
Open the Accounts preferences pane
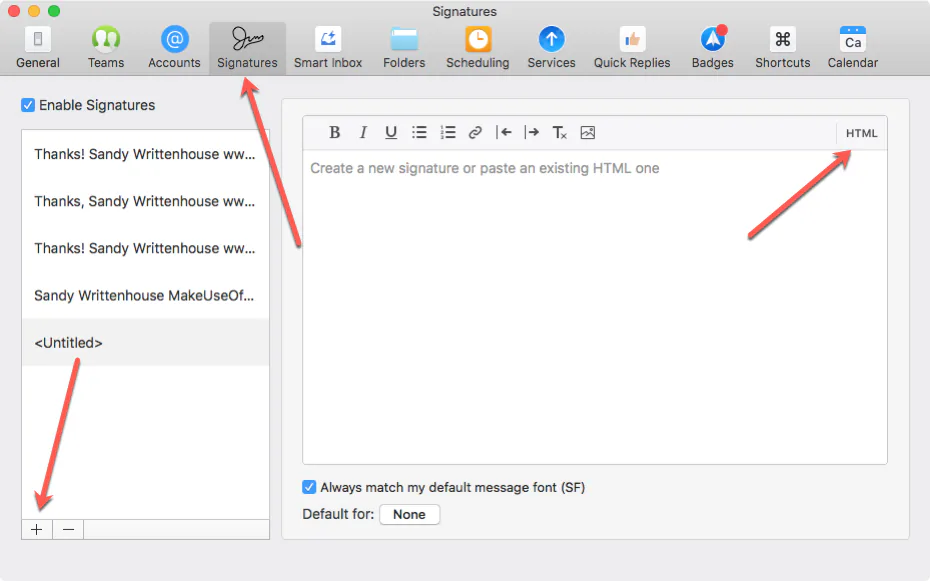[174, 49]
